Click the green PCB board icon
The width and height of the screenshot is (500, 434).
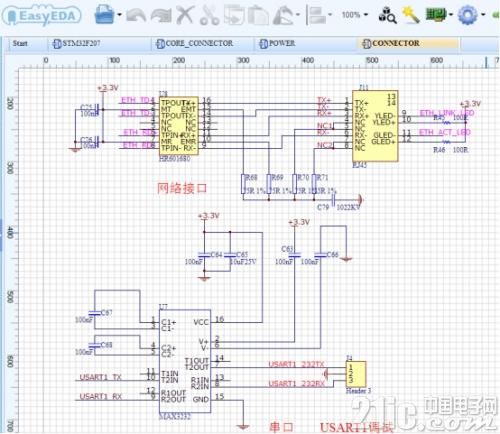pyautogui.click(x=436, y=15)
